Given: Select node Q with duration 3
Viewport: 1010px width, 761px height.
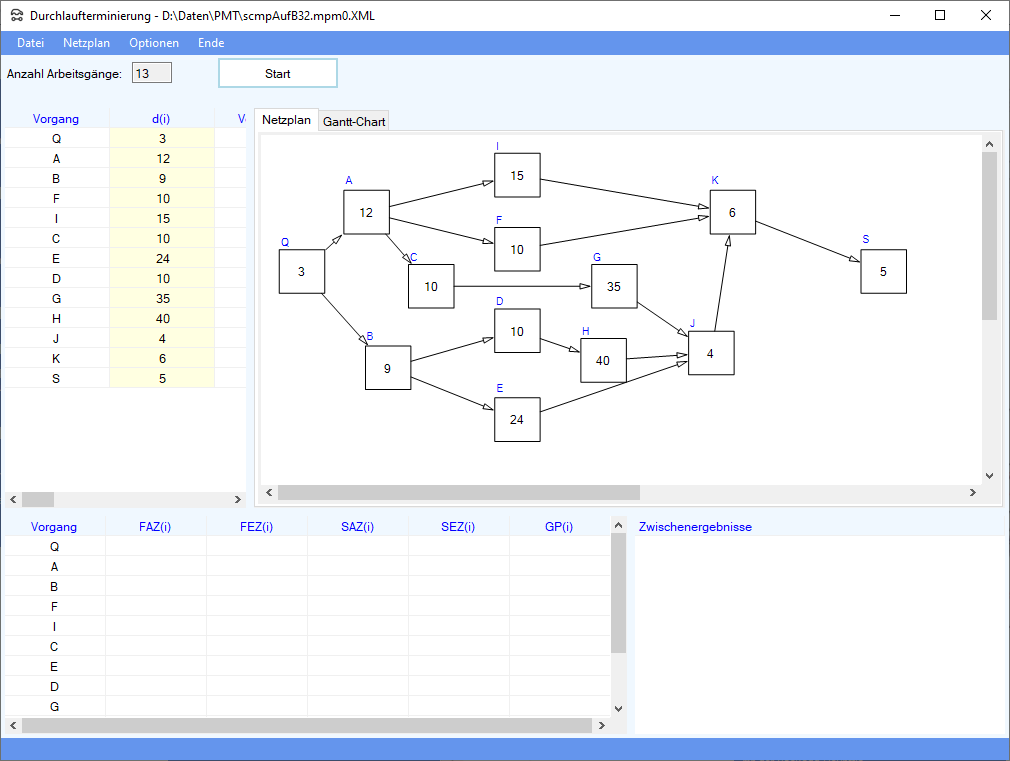Looking at the screenshot, I should click(301, 271).
